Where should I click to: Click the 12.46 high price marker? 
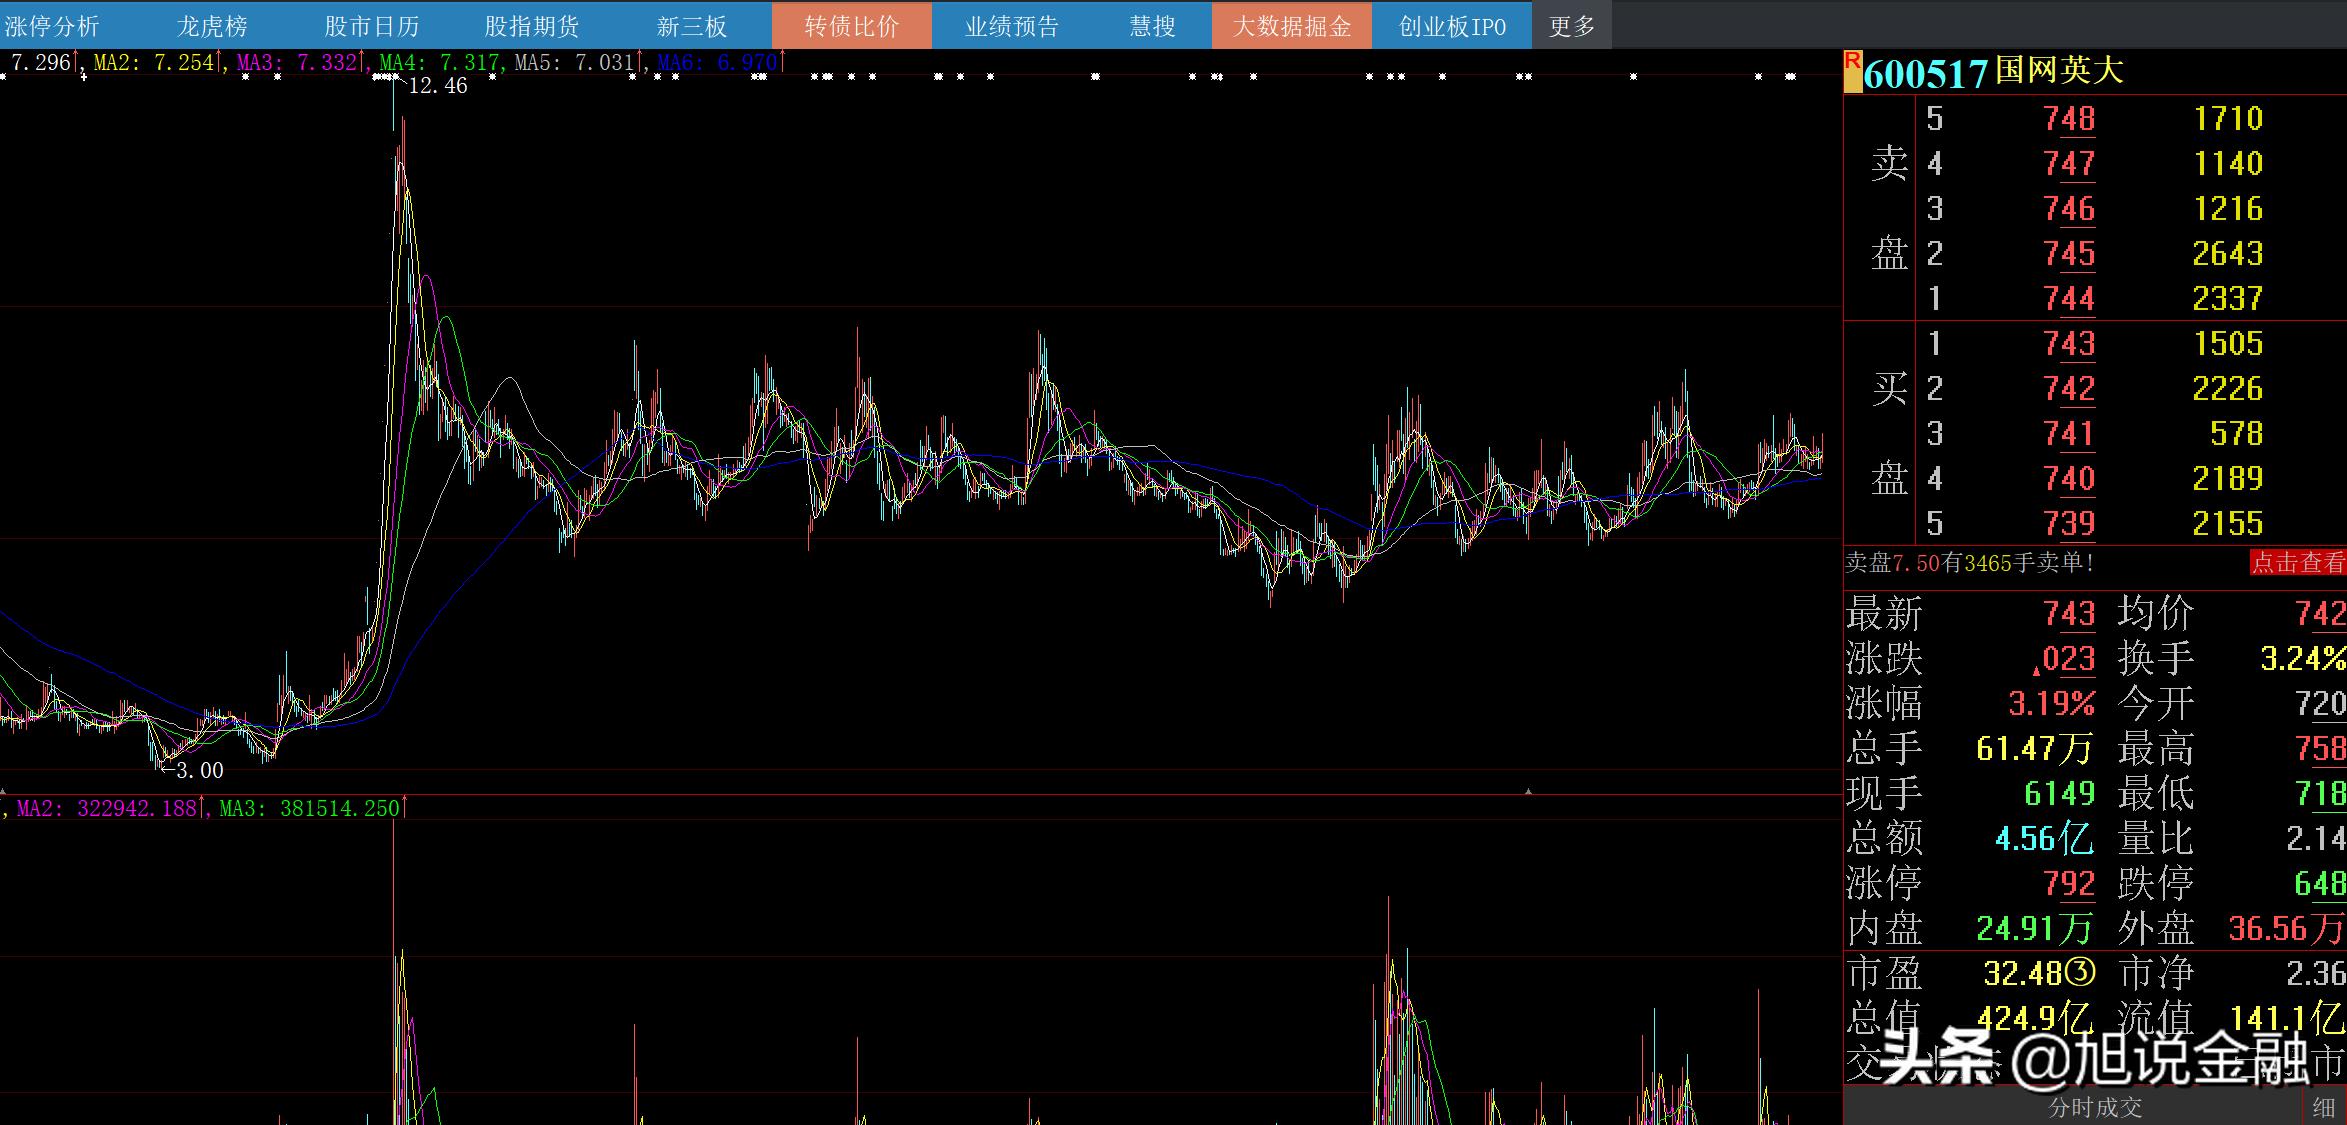[437, 86]
